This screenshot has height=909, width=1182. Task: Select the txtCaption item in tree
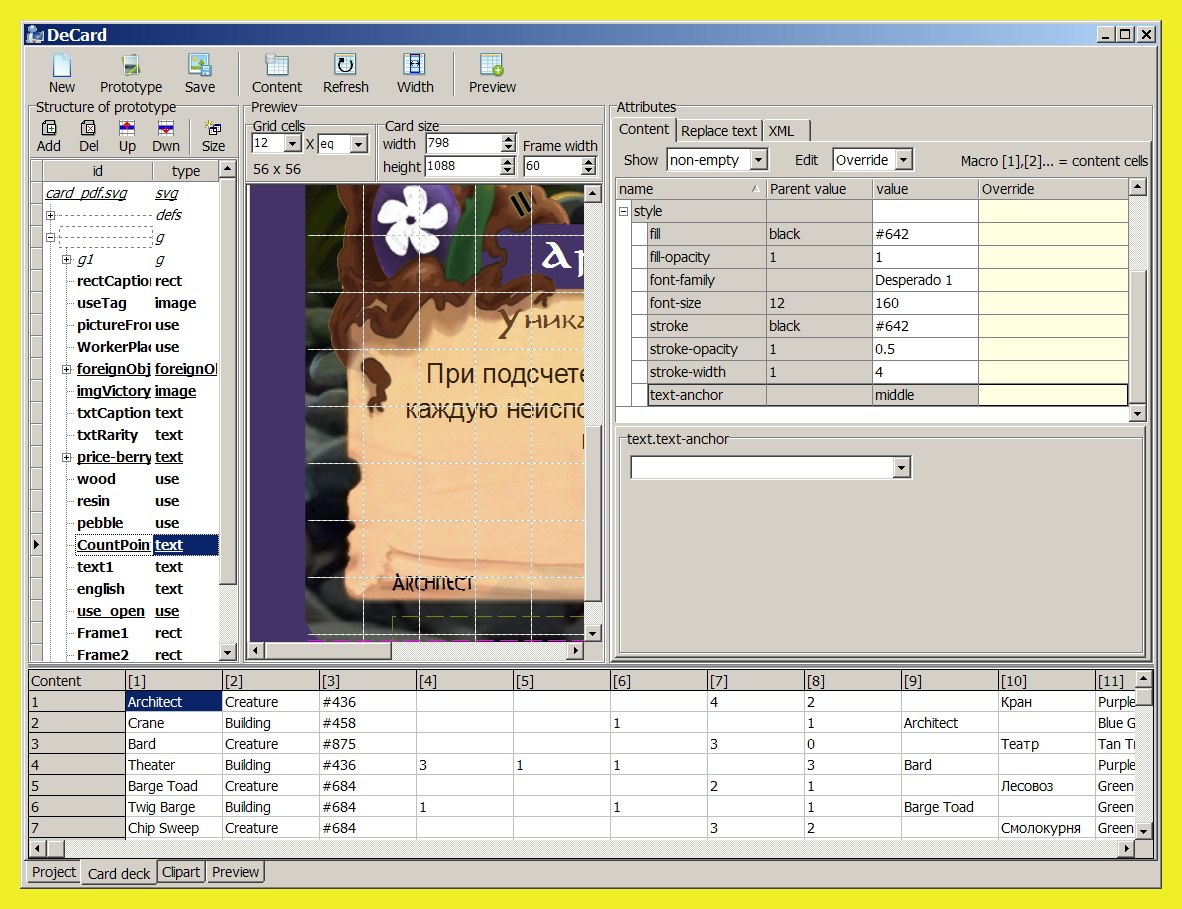tap(113, 413)
